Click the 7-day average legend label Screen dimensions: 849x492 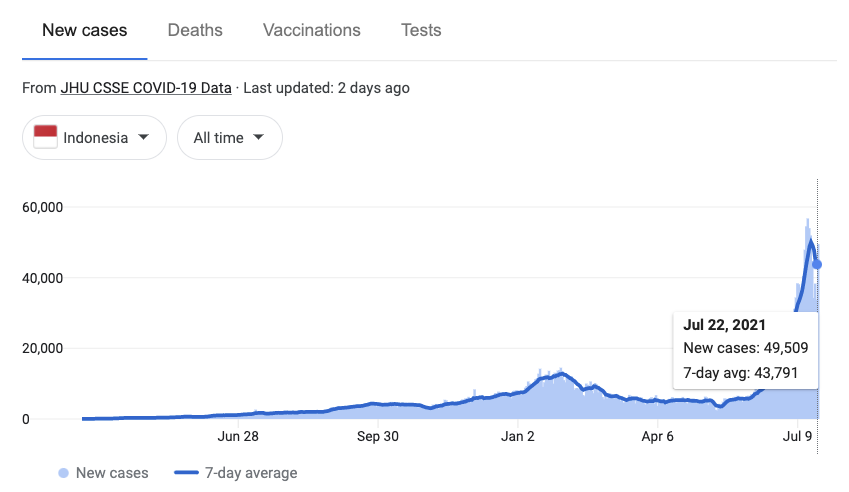251,473
